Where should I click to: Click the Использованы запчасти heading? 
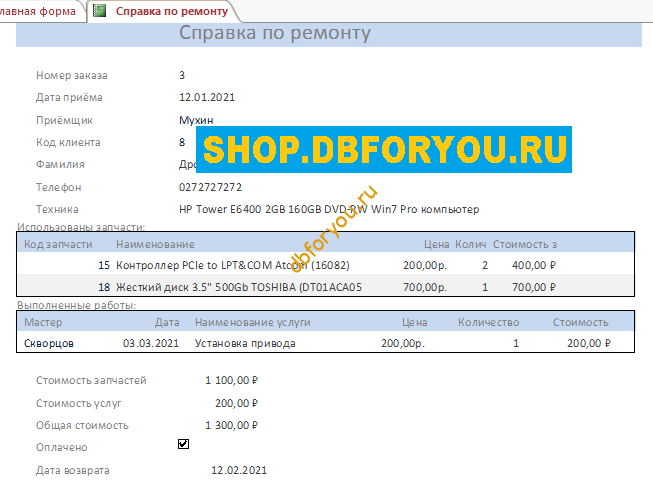[x=81, y=227]
